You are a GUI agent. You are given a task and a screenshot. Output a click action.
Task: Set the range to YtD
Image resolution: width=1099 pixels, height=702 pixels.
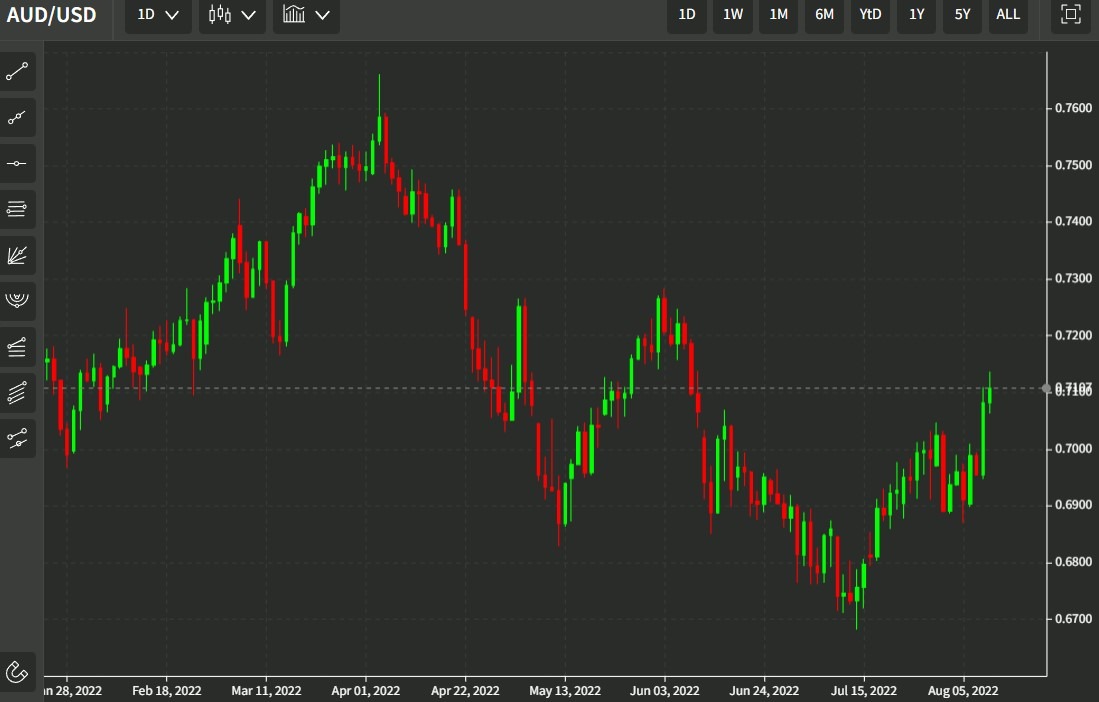click(x=871, y=15)
